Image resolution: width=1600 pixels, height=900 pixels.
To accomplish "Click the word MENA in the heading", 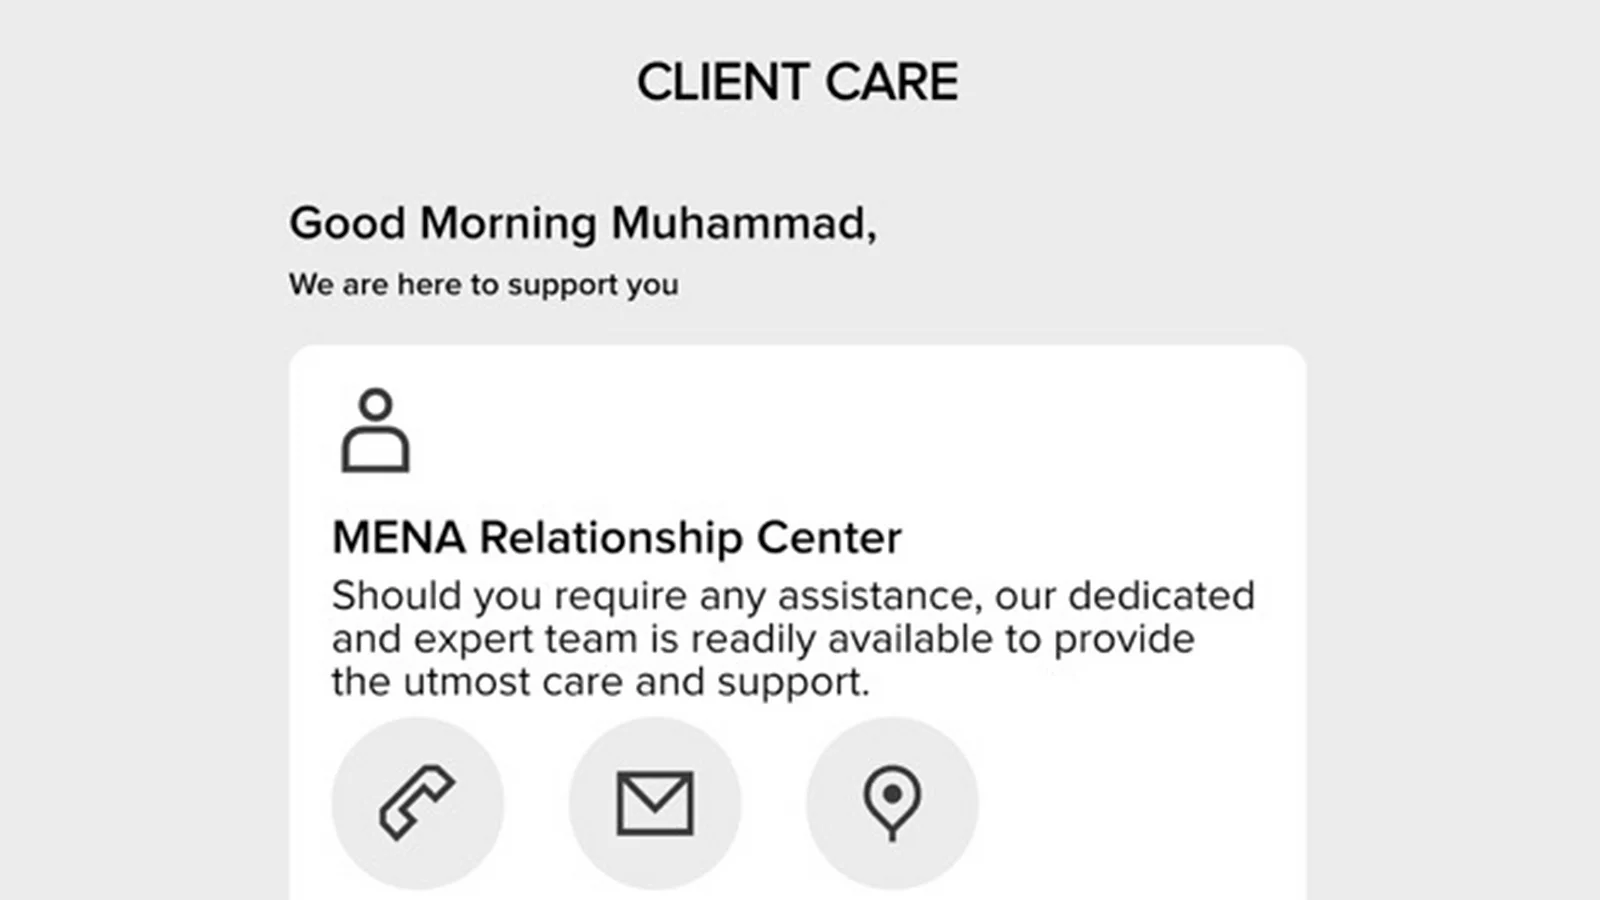I will pos(398,538).
